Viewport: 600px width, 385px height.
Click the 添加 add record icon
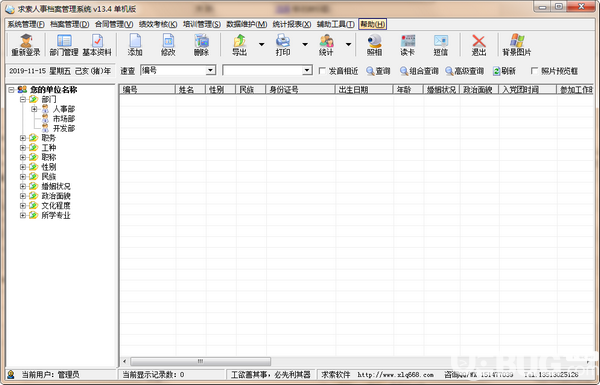135,45
